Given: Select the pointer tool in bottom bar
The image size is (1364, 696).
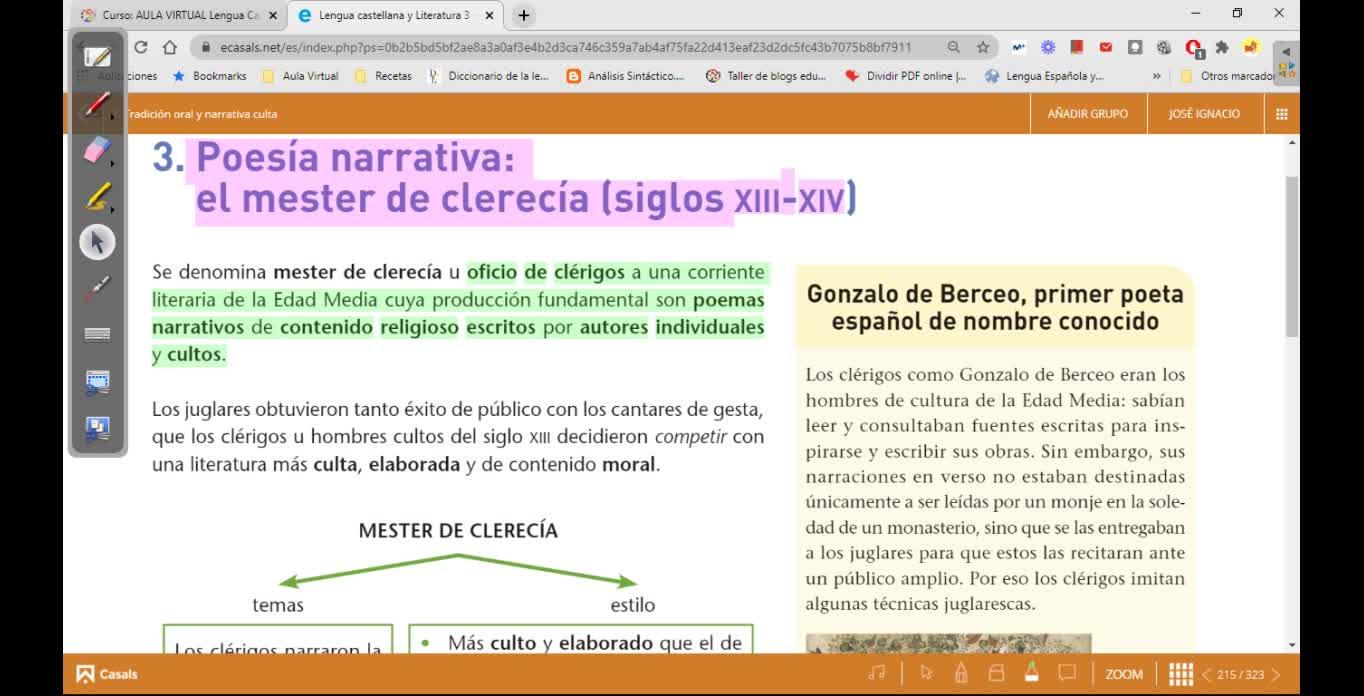Looking at the screenshot, I should point(927,674).
